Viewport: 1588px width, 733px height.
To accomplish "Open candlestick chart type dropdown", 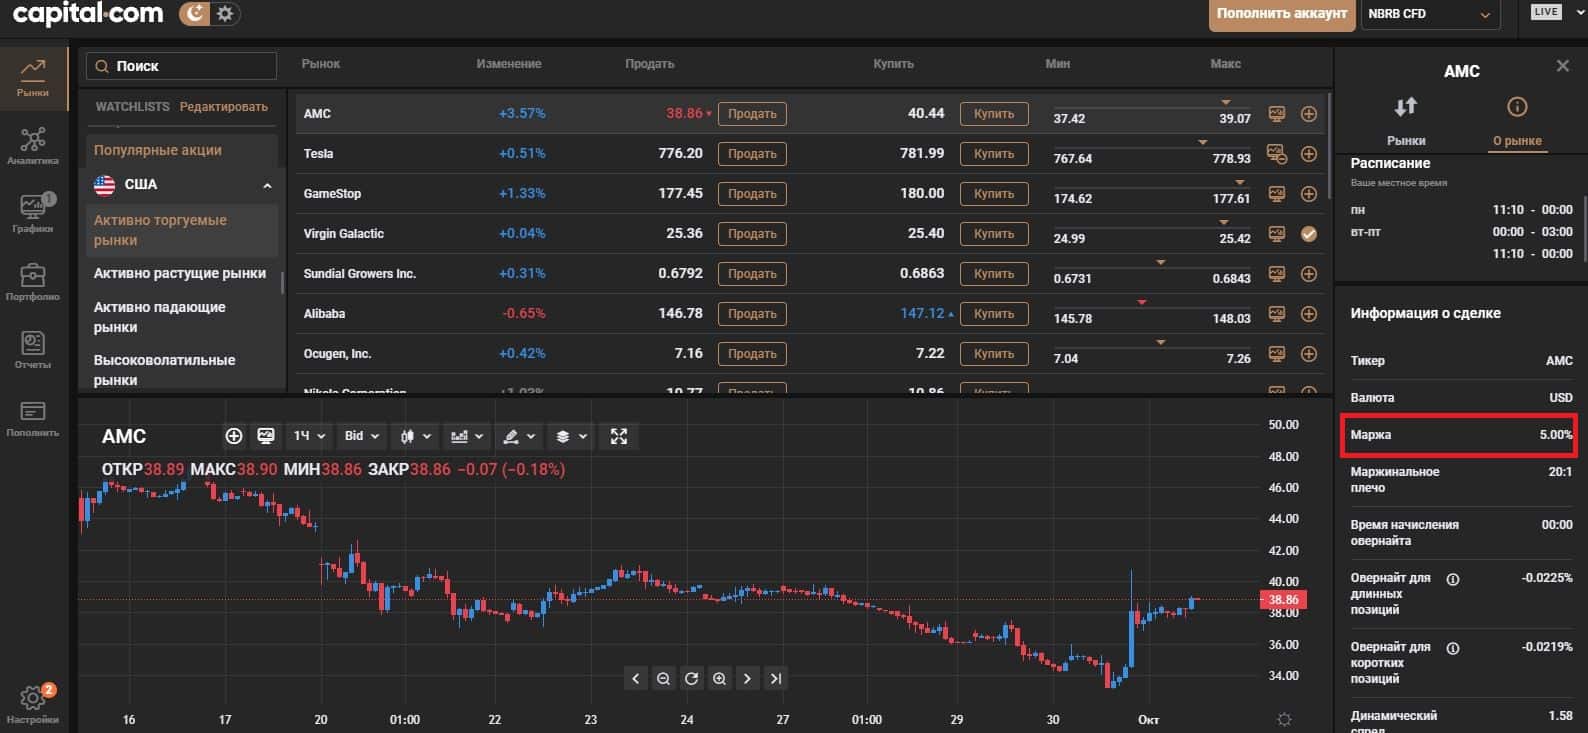I will pos(415,436).
